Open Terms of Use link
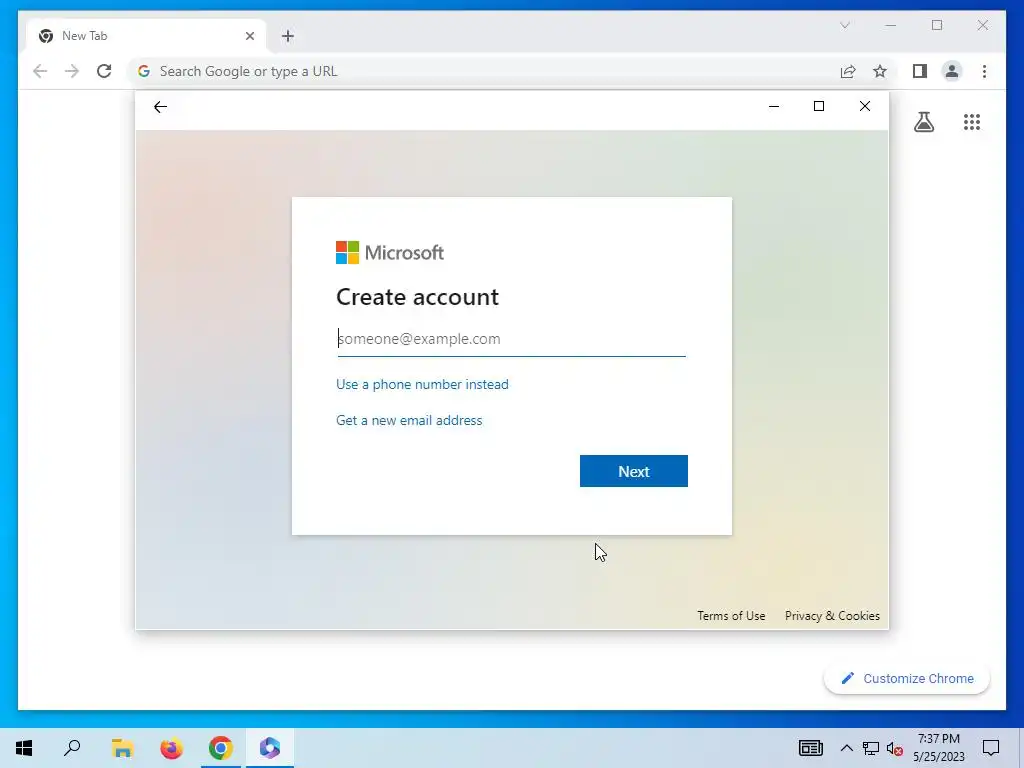This screenshot has height=768, width=1024. click(731, 616)
